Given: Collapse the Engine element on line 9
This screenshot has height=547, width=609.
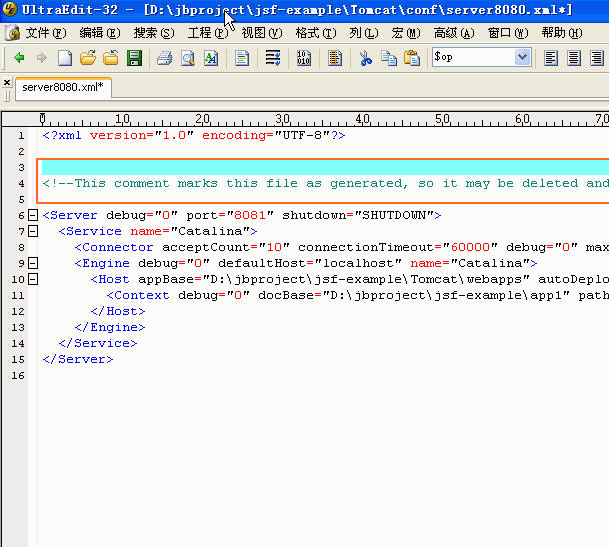Looking at the screenshot, I should [x=33, y=263].
